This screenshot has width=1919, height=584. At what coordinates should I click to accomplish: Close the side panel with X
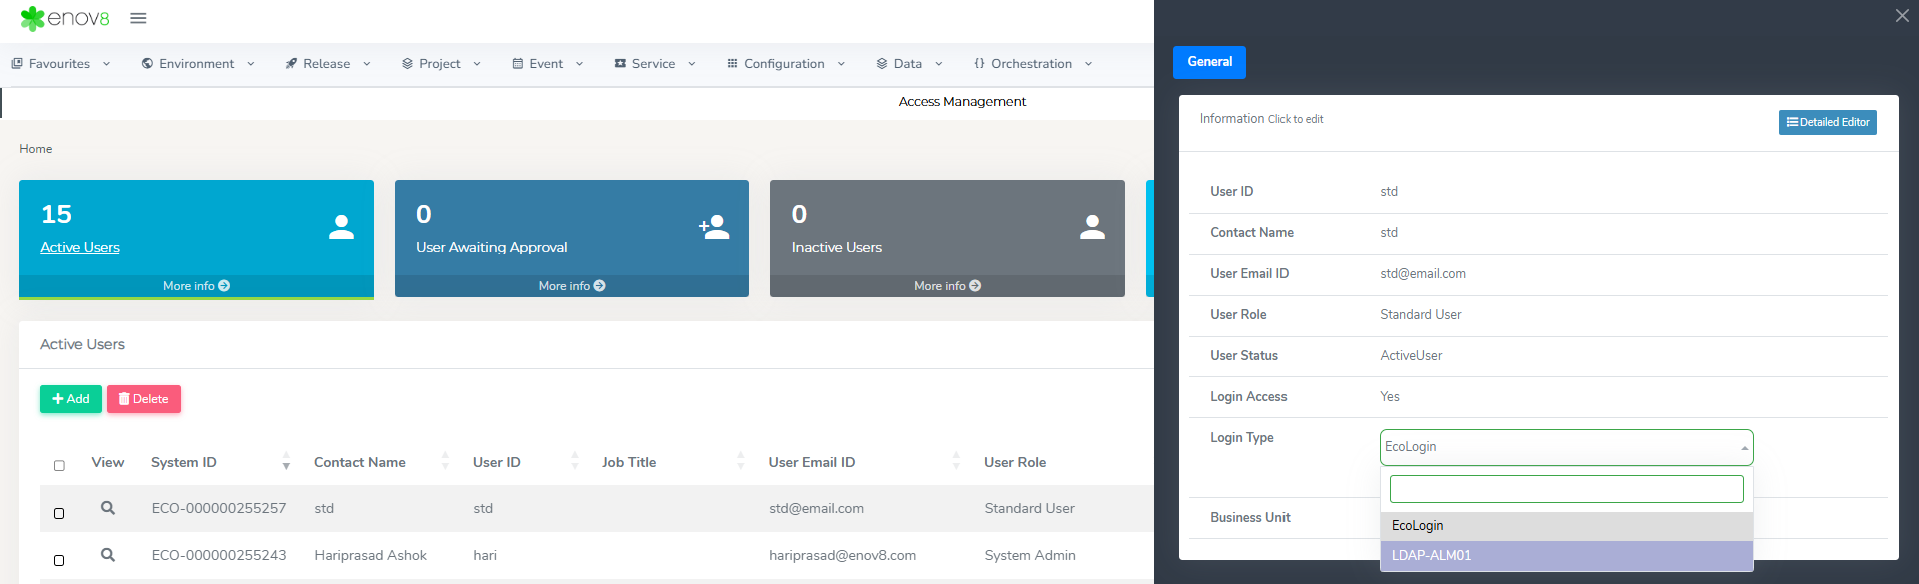1902,15
